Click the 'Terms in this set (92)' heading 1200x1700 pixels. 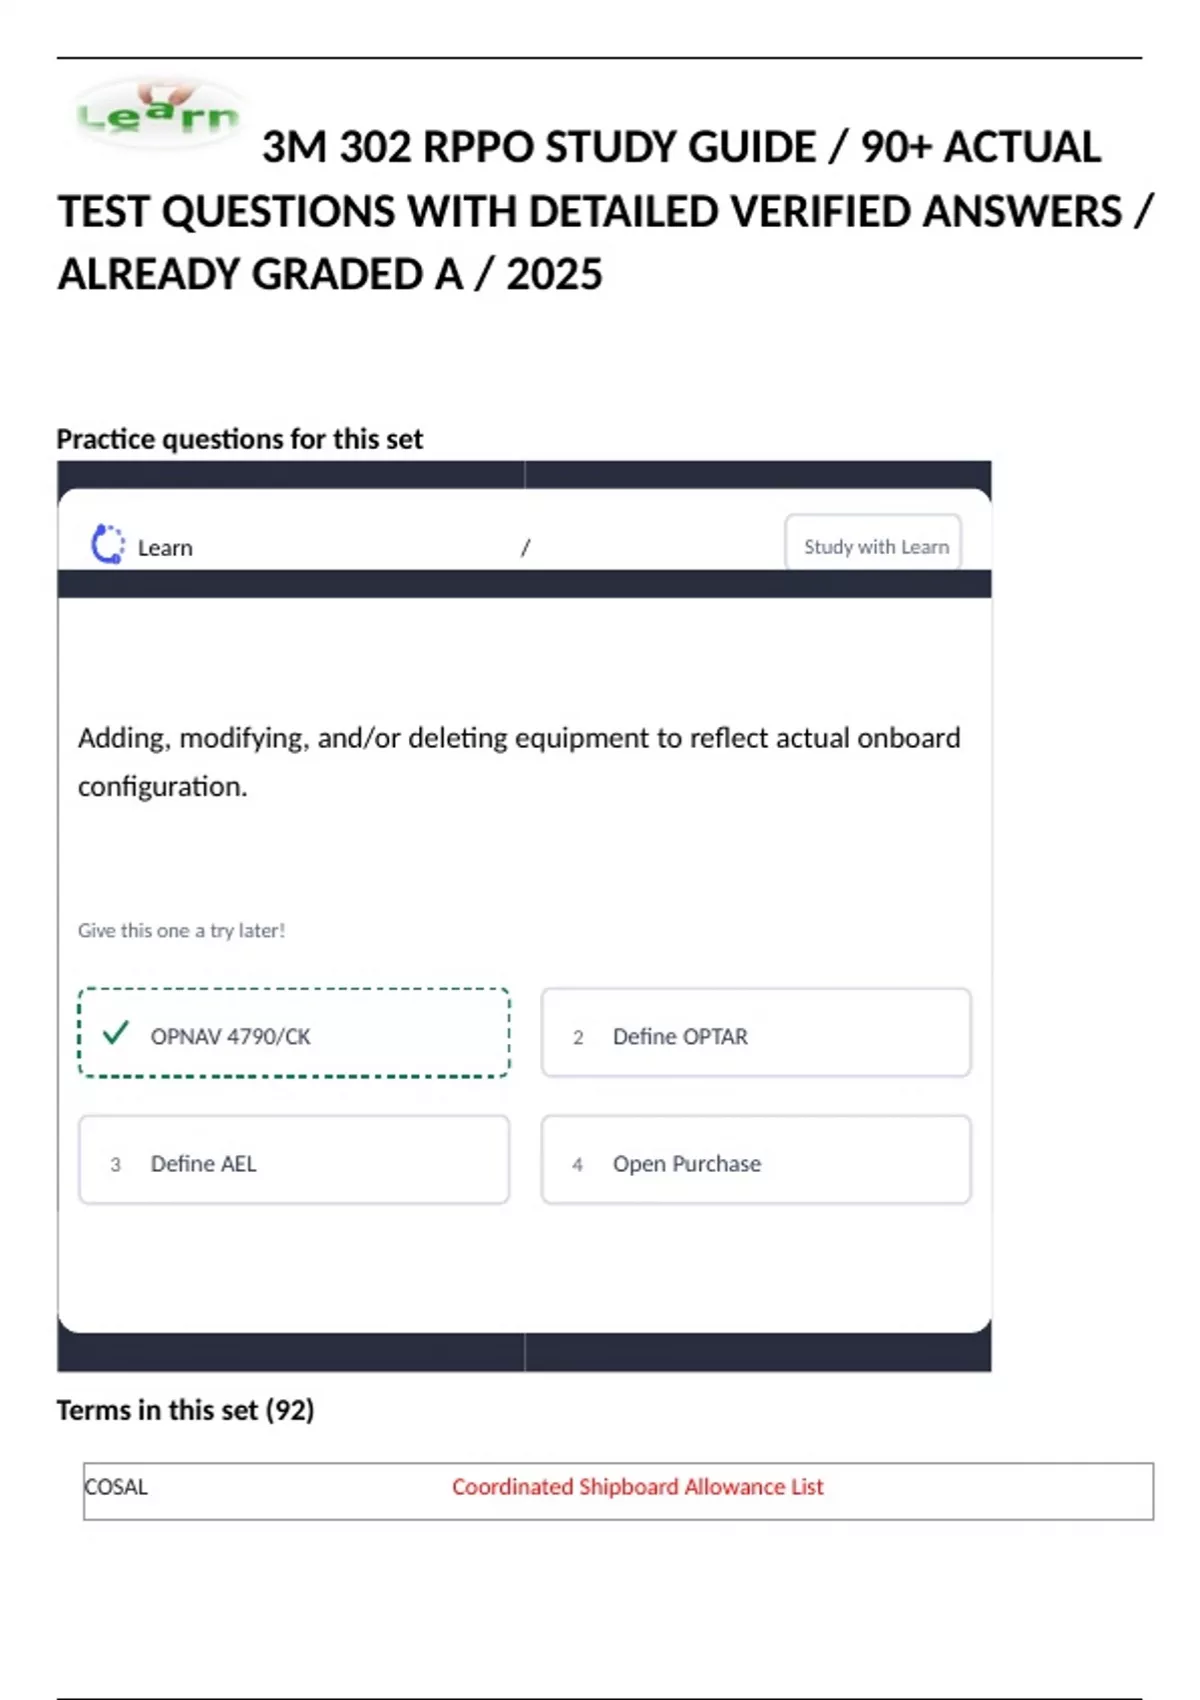(x=185, y=1410)
